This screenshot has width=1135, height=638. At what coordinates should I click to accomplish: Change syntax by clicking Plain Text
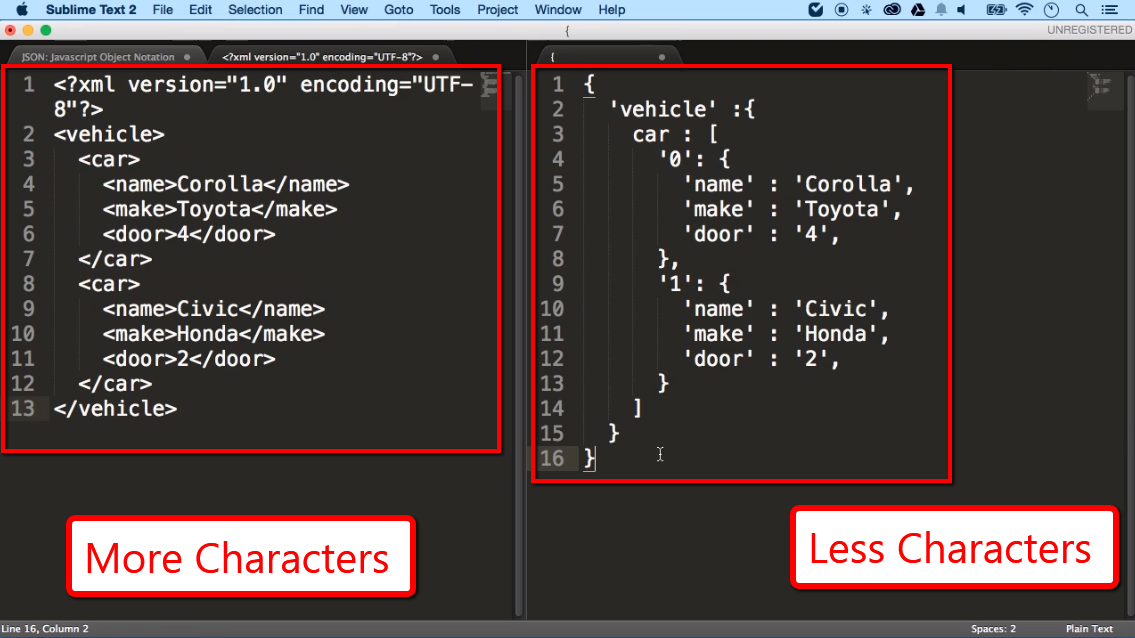[x=1089, y=629]
